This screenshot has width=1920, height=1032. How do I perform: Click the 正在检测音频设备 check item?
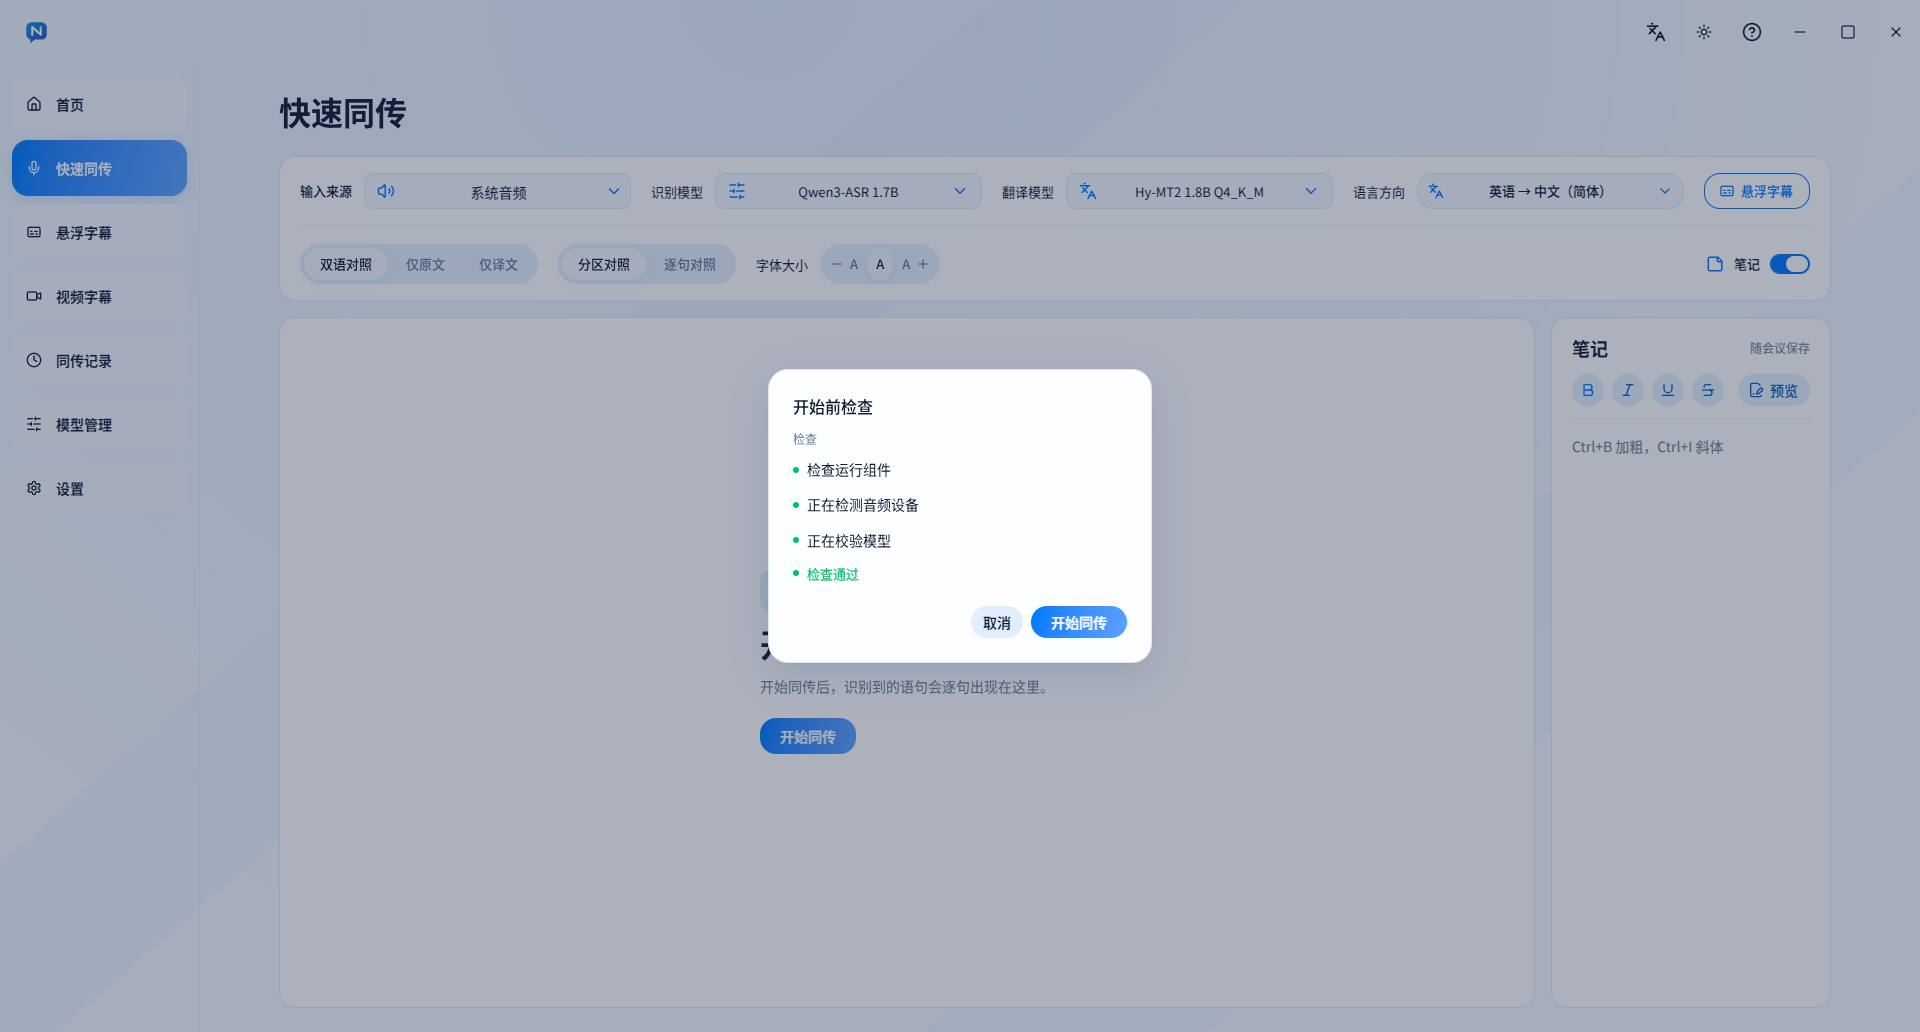(863, 505)
